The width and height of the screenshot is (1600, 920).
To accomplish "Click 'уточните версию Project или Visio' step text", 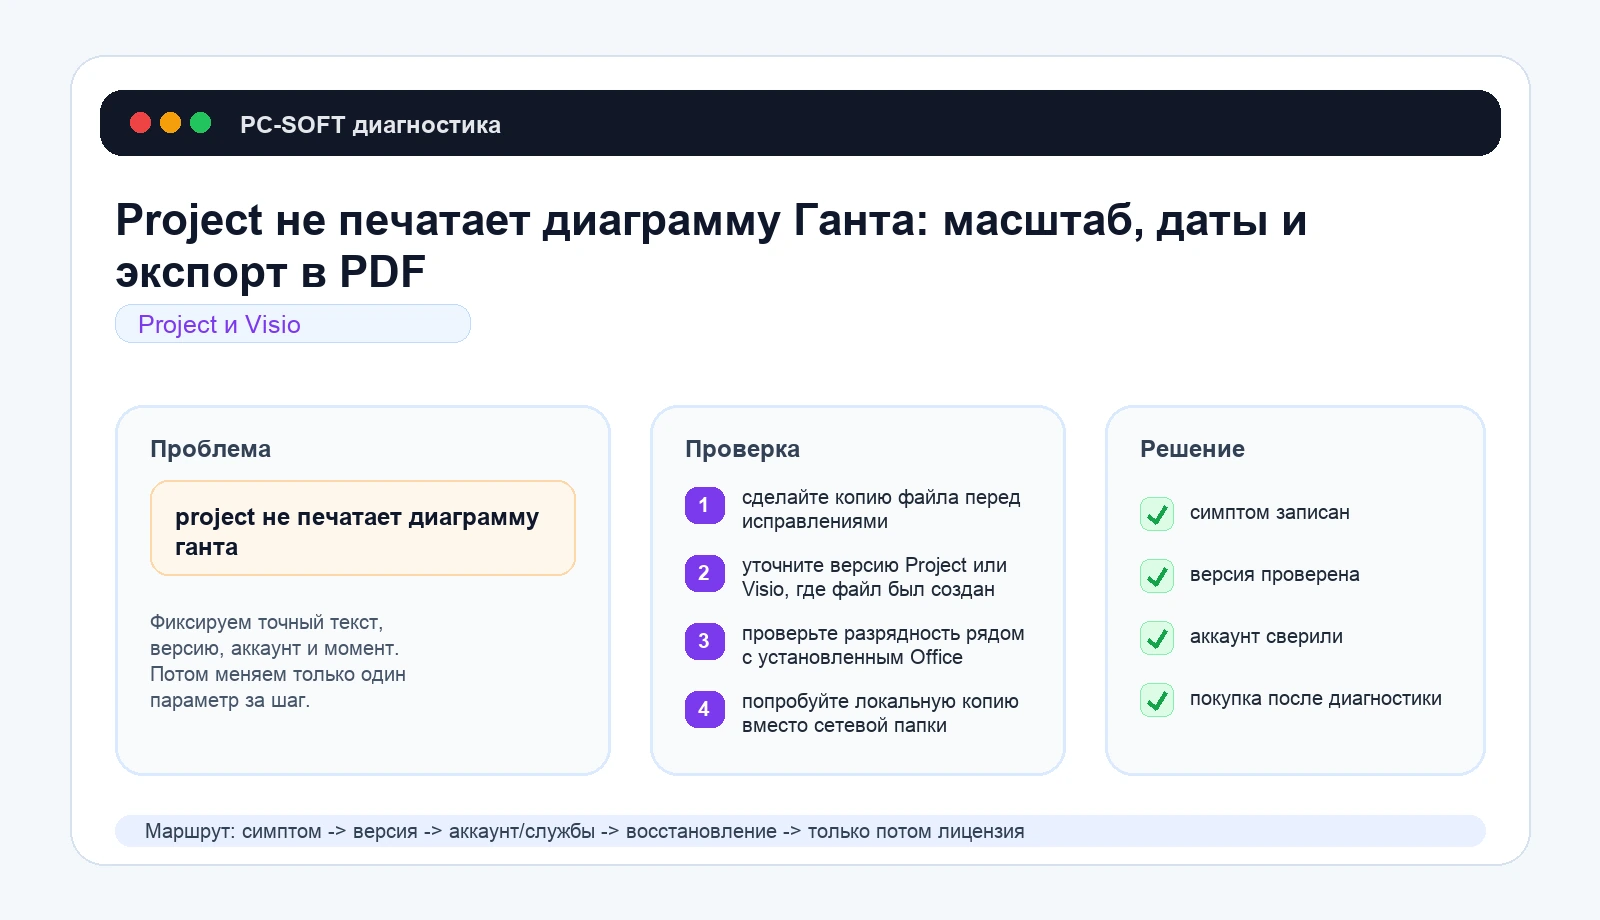I will (874, 577).
